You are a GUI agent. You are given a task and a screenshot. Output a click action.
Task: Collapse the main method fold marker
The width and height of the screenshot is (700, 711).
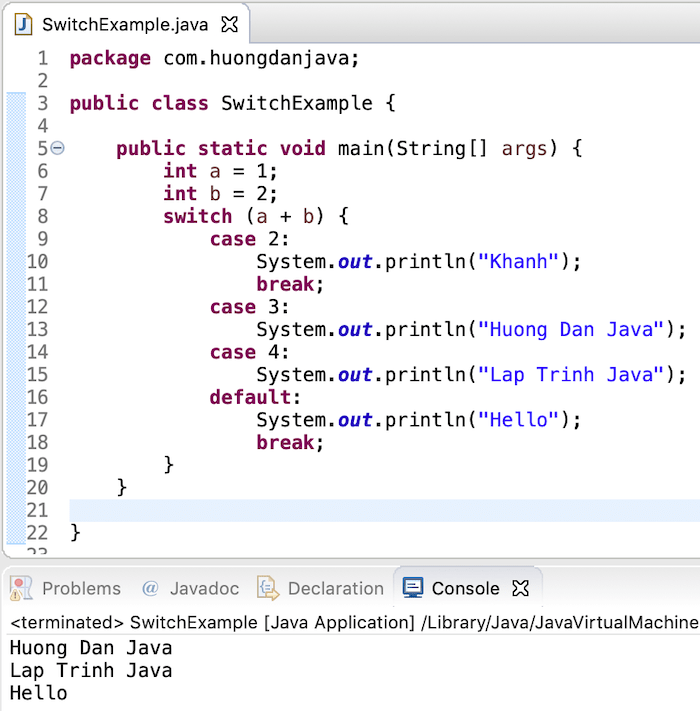point(58,148)
